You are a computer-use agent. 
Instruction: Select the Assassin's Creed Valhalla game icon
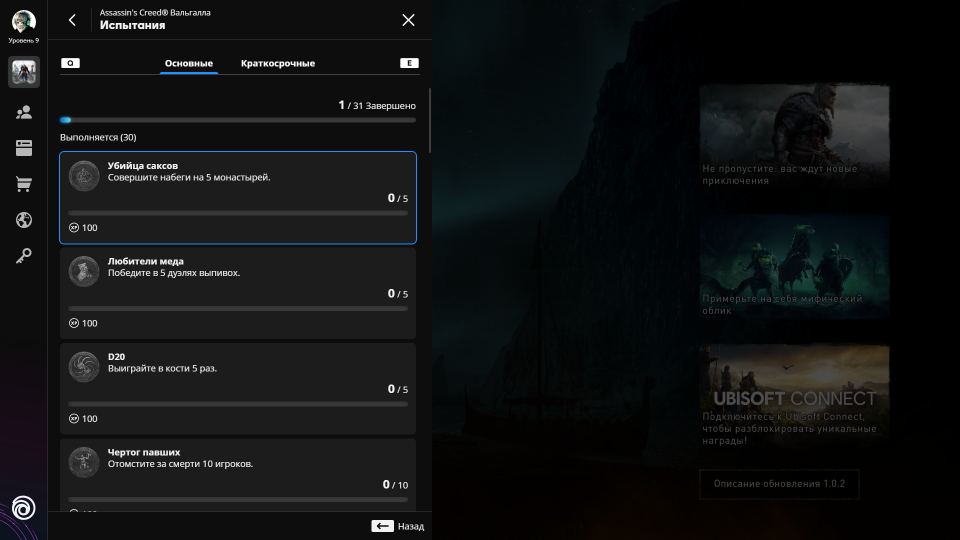(x=24, y=72)
